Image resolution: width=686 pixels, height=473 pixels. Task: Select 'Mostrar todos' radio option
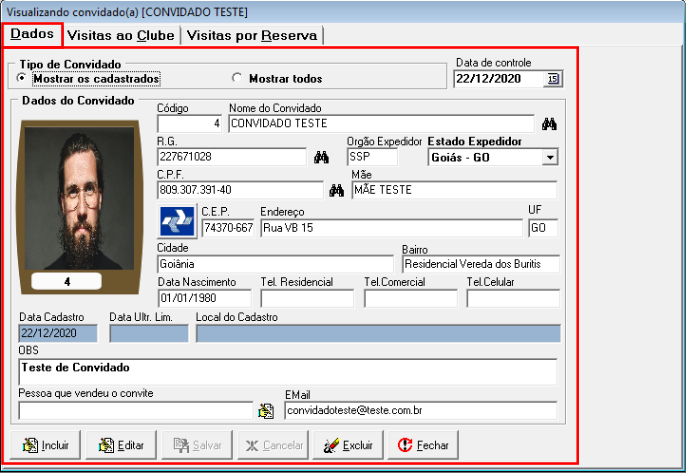pyautogui.click(x=237, y=78)
